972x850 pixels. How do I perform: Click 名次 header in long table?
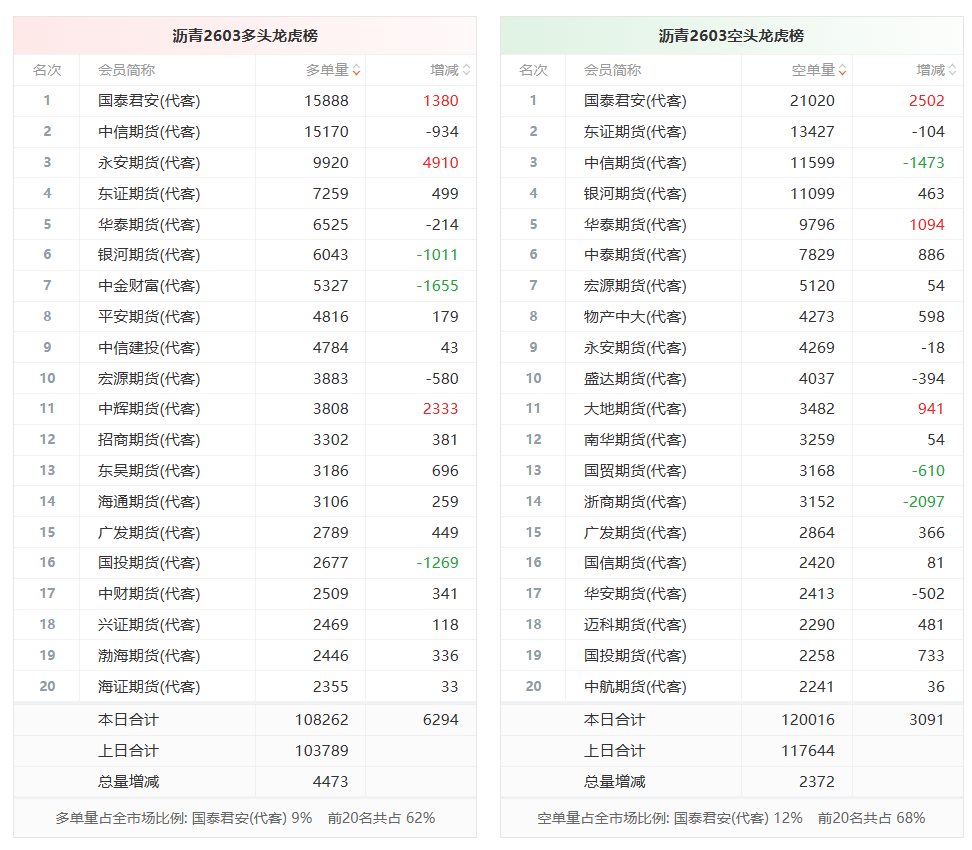click(47, 70)
